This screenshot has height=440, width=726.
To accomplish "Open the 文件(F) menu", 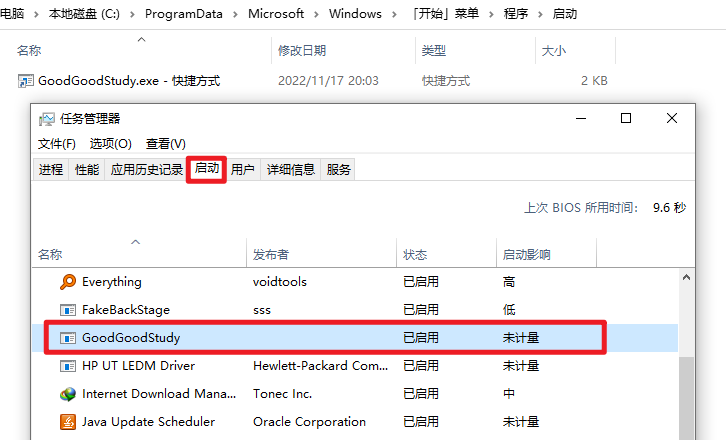I will pos(56,144).
